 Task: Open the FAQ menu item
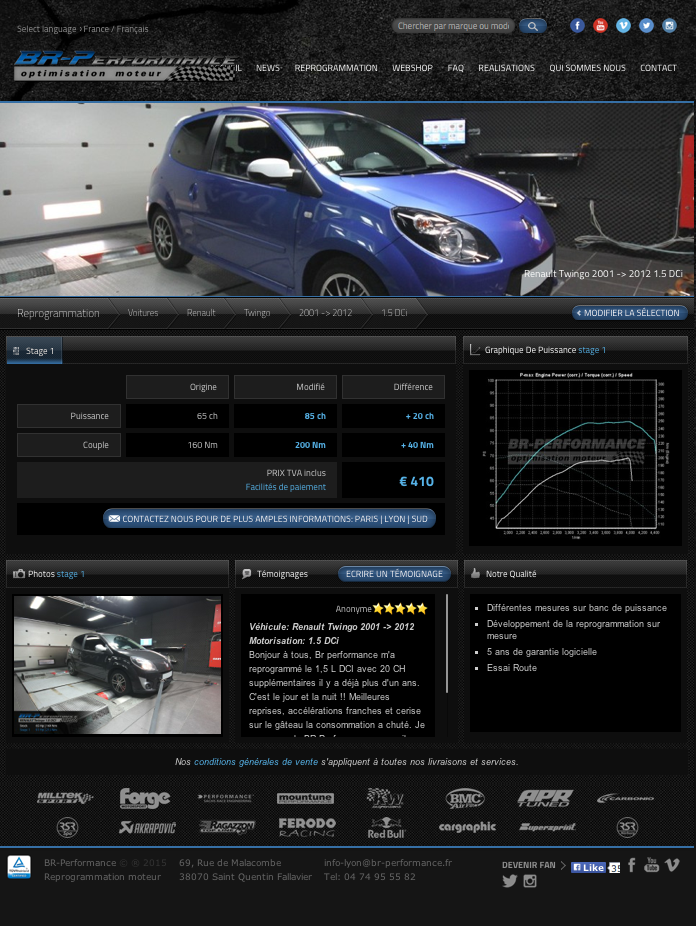[455, 68]
